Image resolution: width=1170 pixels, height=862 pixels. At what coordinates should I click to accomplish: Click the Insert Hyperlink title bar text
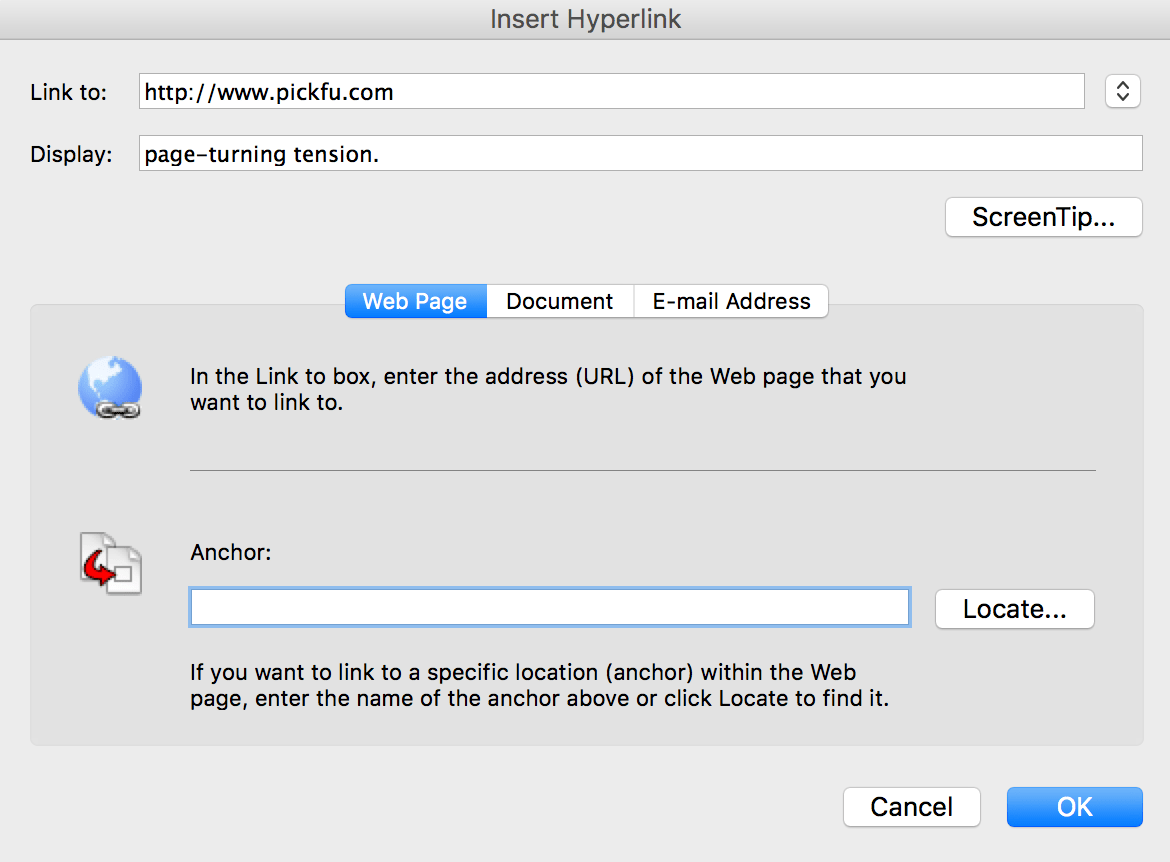[x=585, y=19]
